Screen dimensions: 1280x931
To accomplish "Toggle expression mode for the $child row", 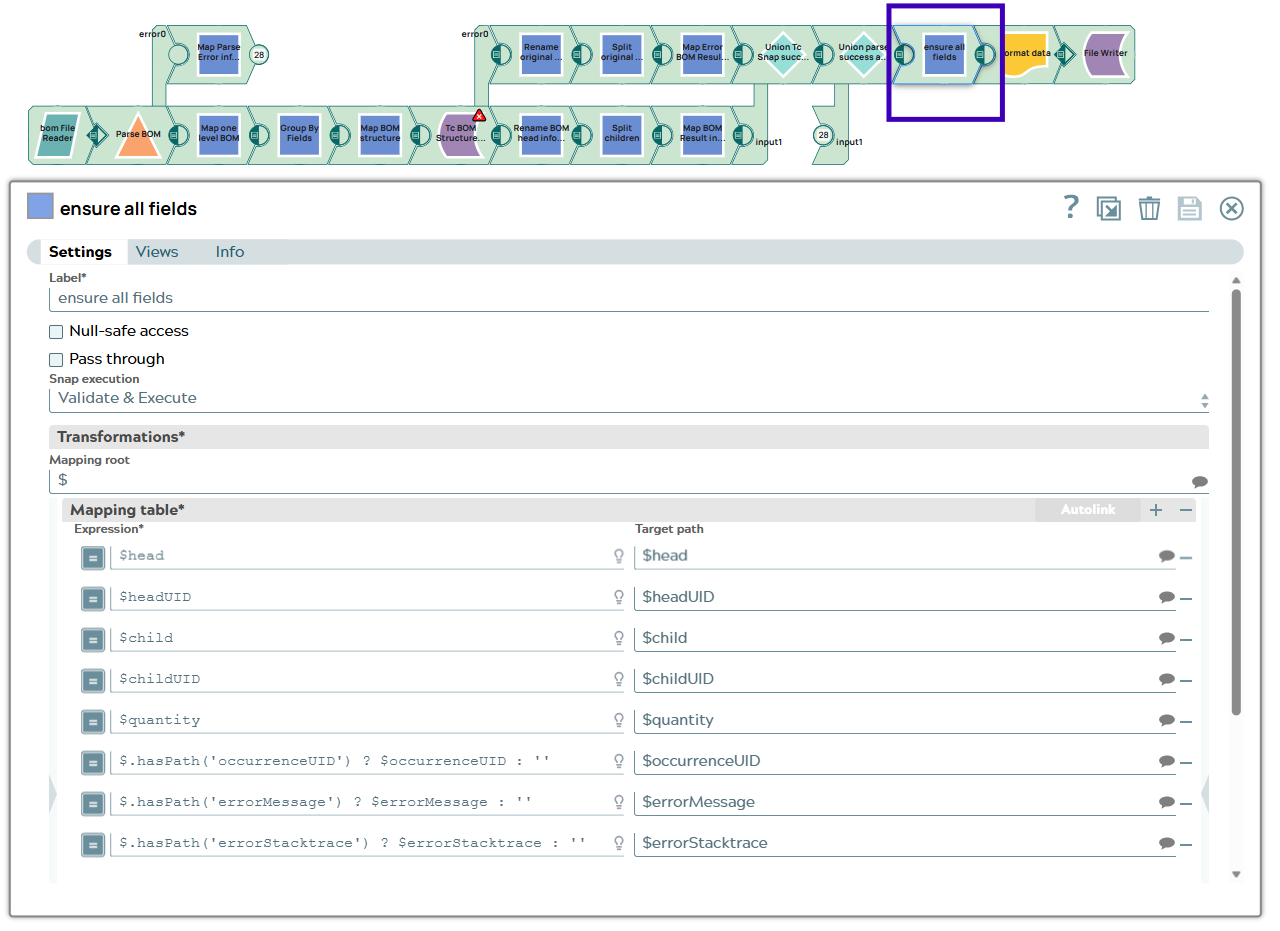I will point(93,639).
